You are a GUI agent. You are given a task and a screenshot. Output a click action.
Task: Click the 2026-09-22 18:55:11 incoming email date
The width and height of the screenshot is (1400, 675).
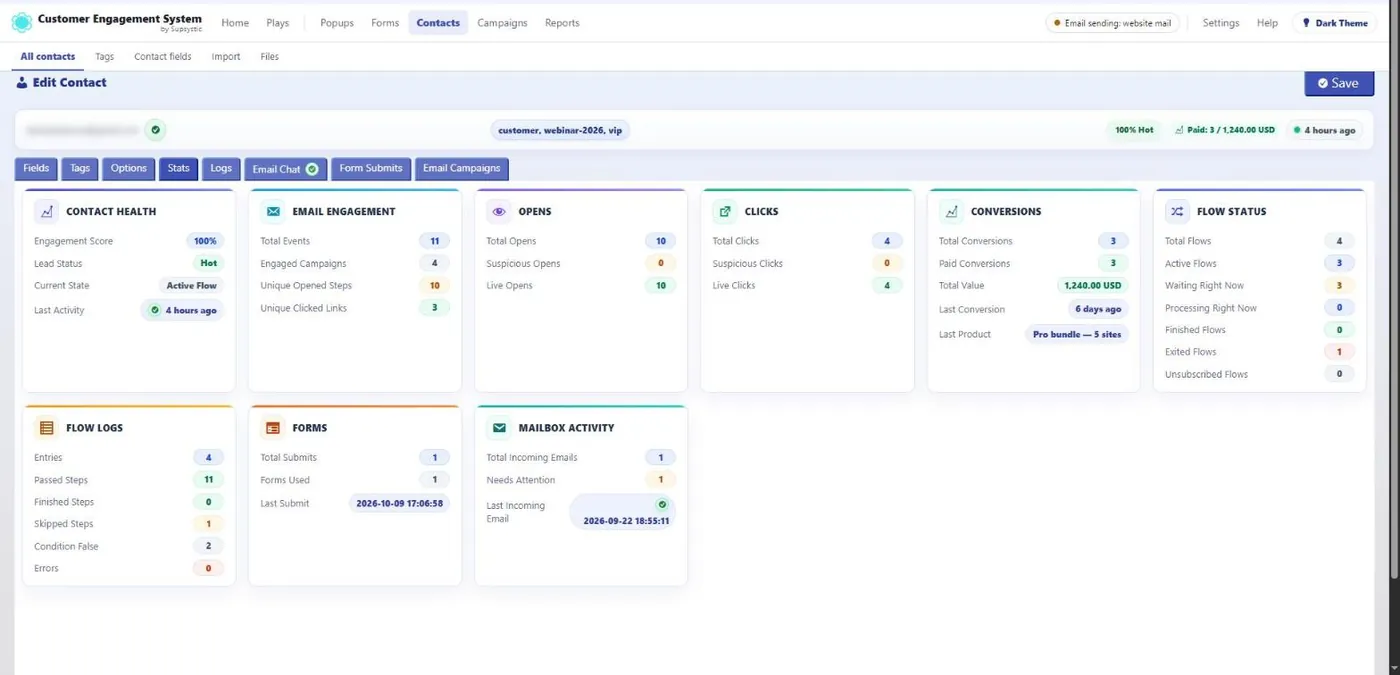click(626, 521)
